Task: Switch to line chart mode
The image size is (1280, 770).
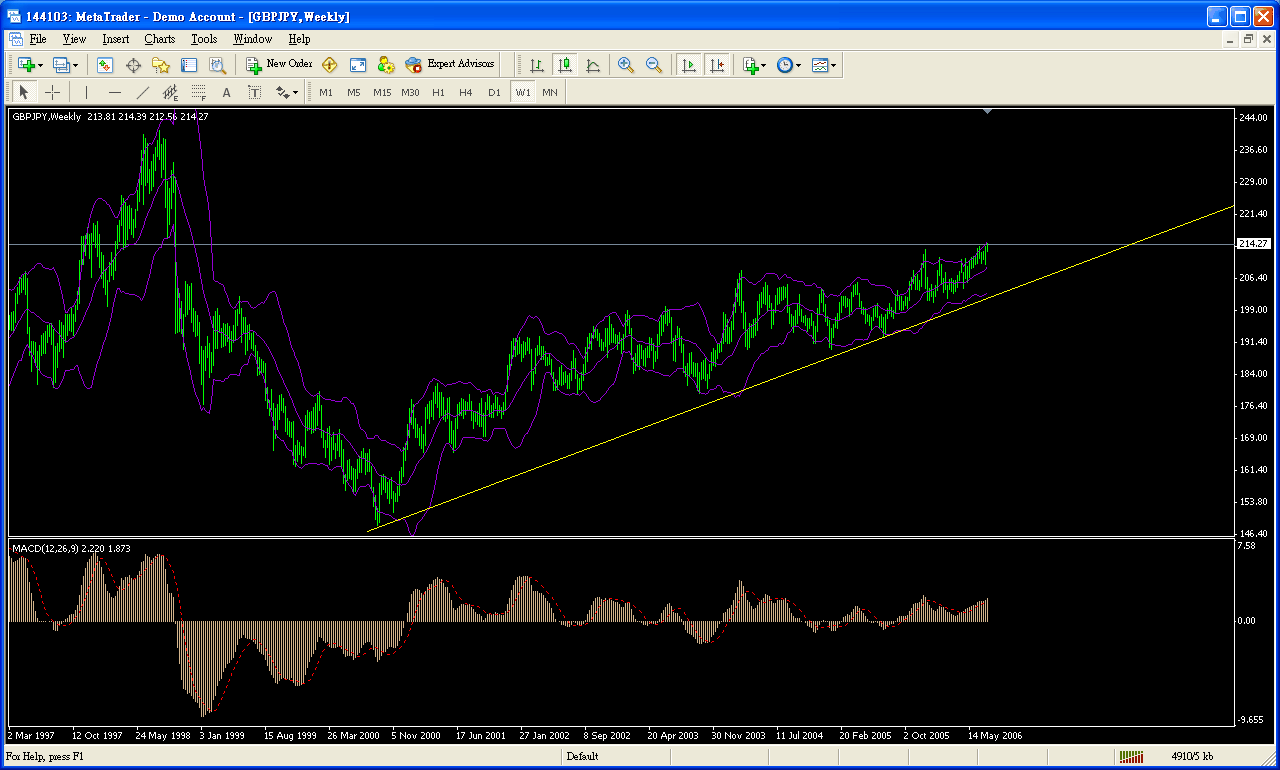Action: click(x=593, y=64)
